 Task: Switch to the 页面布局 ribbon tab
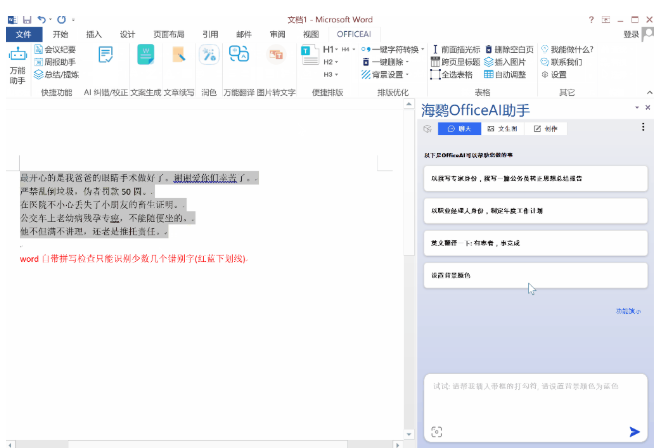169,34
